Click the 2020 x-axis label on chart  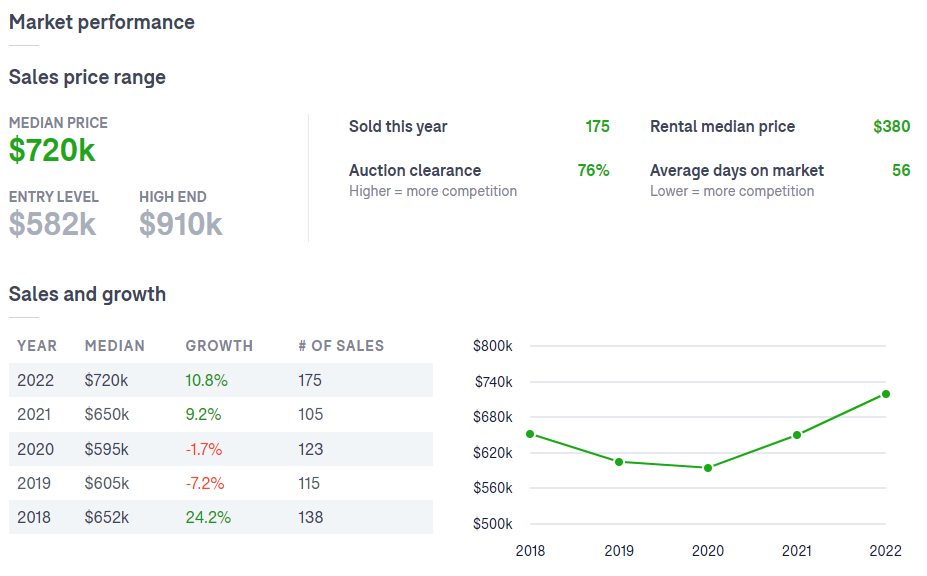coord(708,551)
